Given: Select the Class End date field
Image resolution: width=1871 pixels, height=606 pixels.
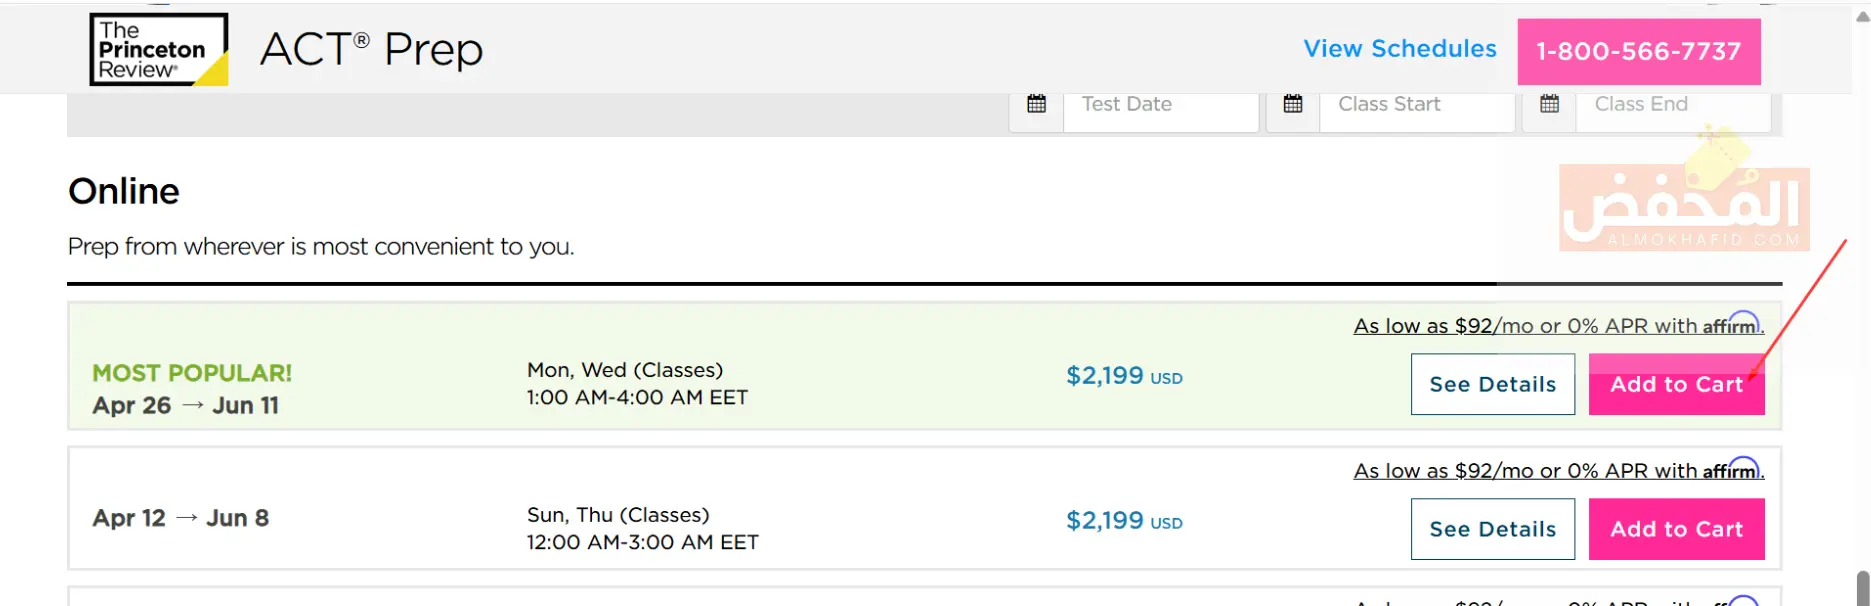Looking at the screenshot, I should click(x=1672, y=104).
